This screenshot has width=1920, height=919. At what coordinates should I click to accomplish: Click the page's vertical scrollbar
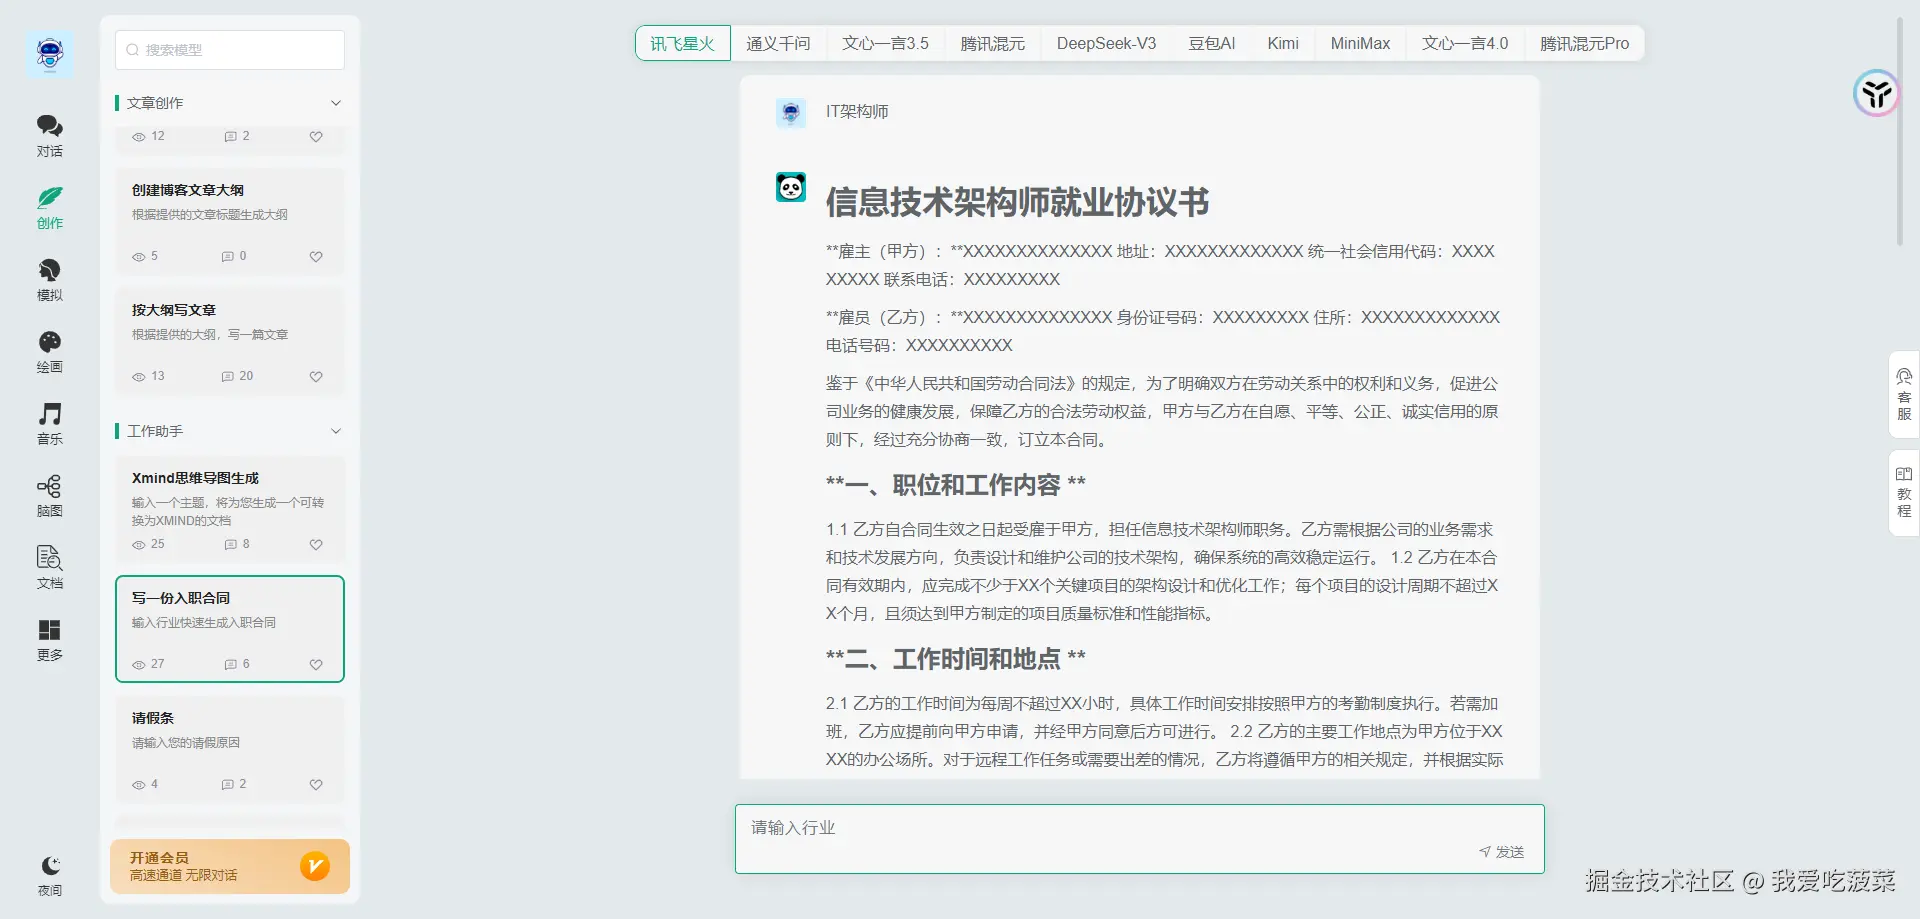(1899, 130)
